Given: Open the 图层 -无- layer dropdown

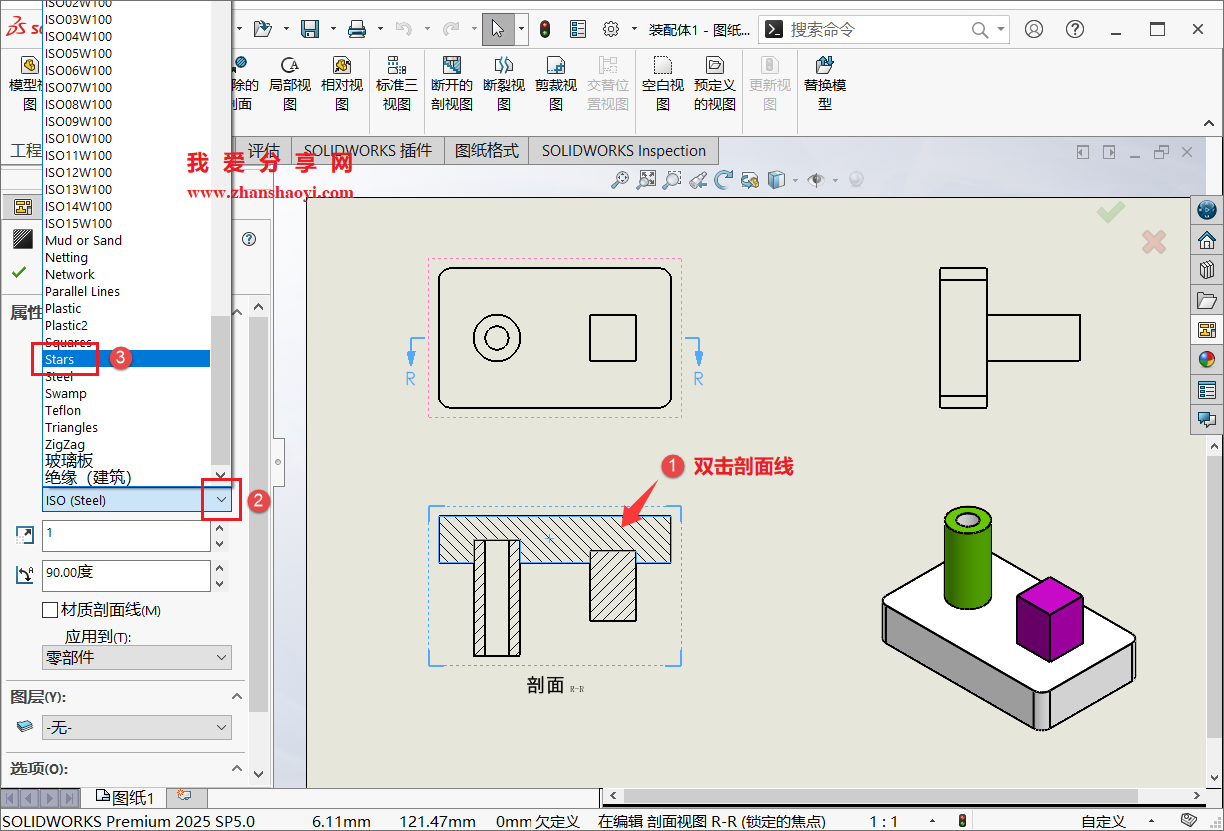Looking at the screenshot, I should tap(137, 728).
